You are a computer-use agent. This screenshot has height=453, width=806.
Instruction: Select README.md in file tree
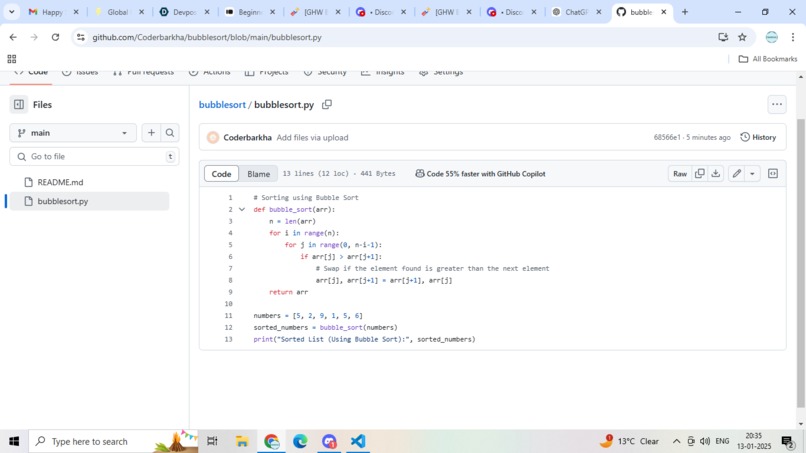click(x=60, y=182)
